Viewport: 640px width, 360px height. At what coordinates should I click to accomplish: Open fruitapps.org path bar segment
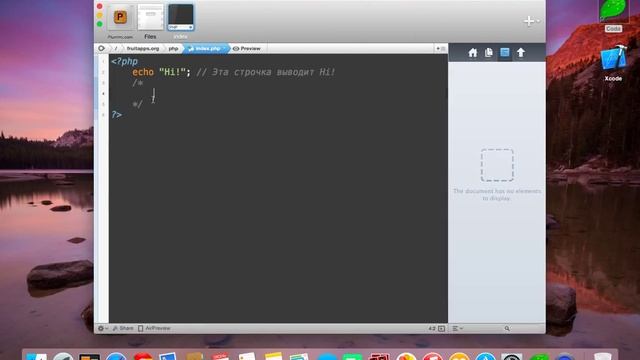[x=143, y=48]
